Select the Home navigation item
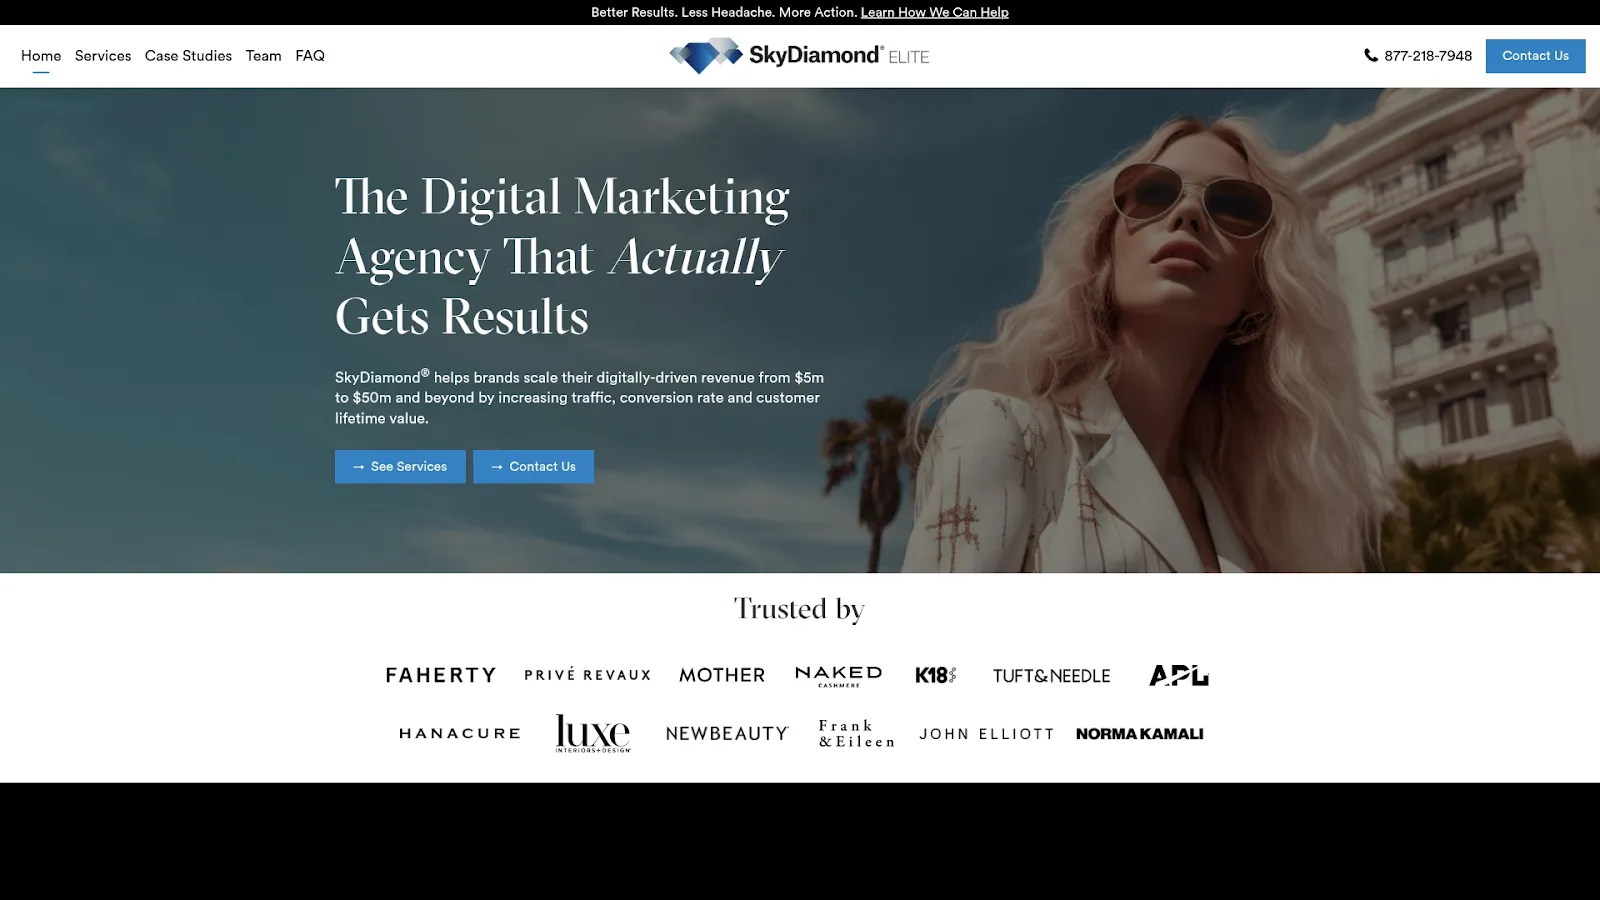The height and width of the screenshot is (900, 1600). 41,56
